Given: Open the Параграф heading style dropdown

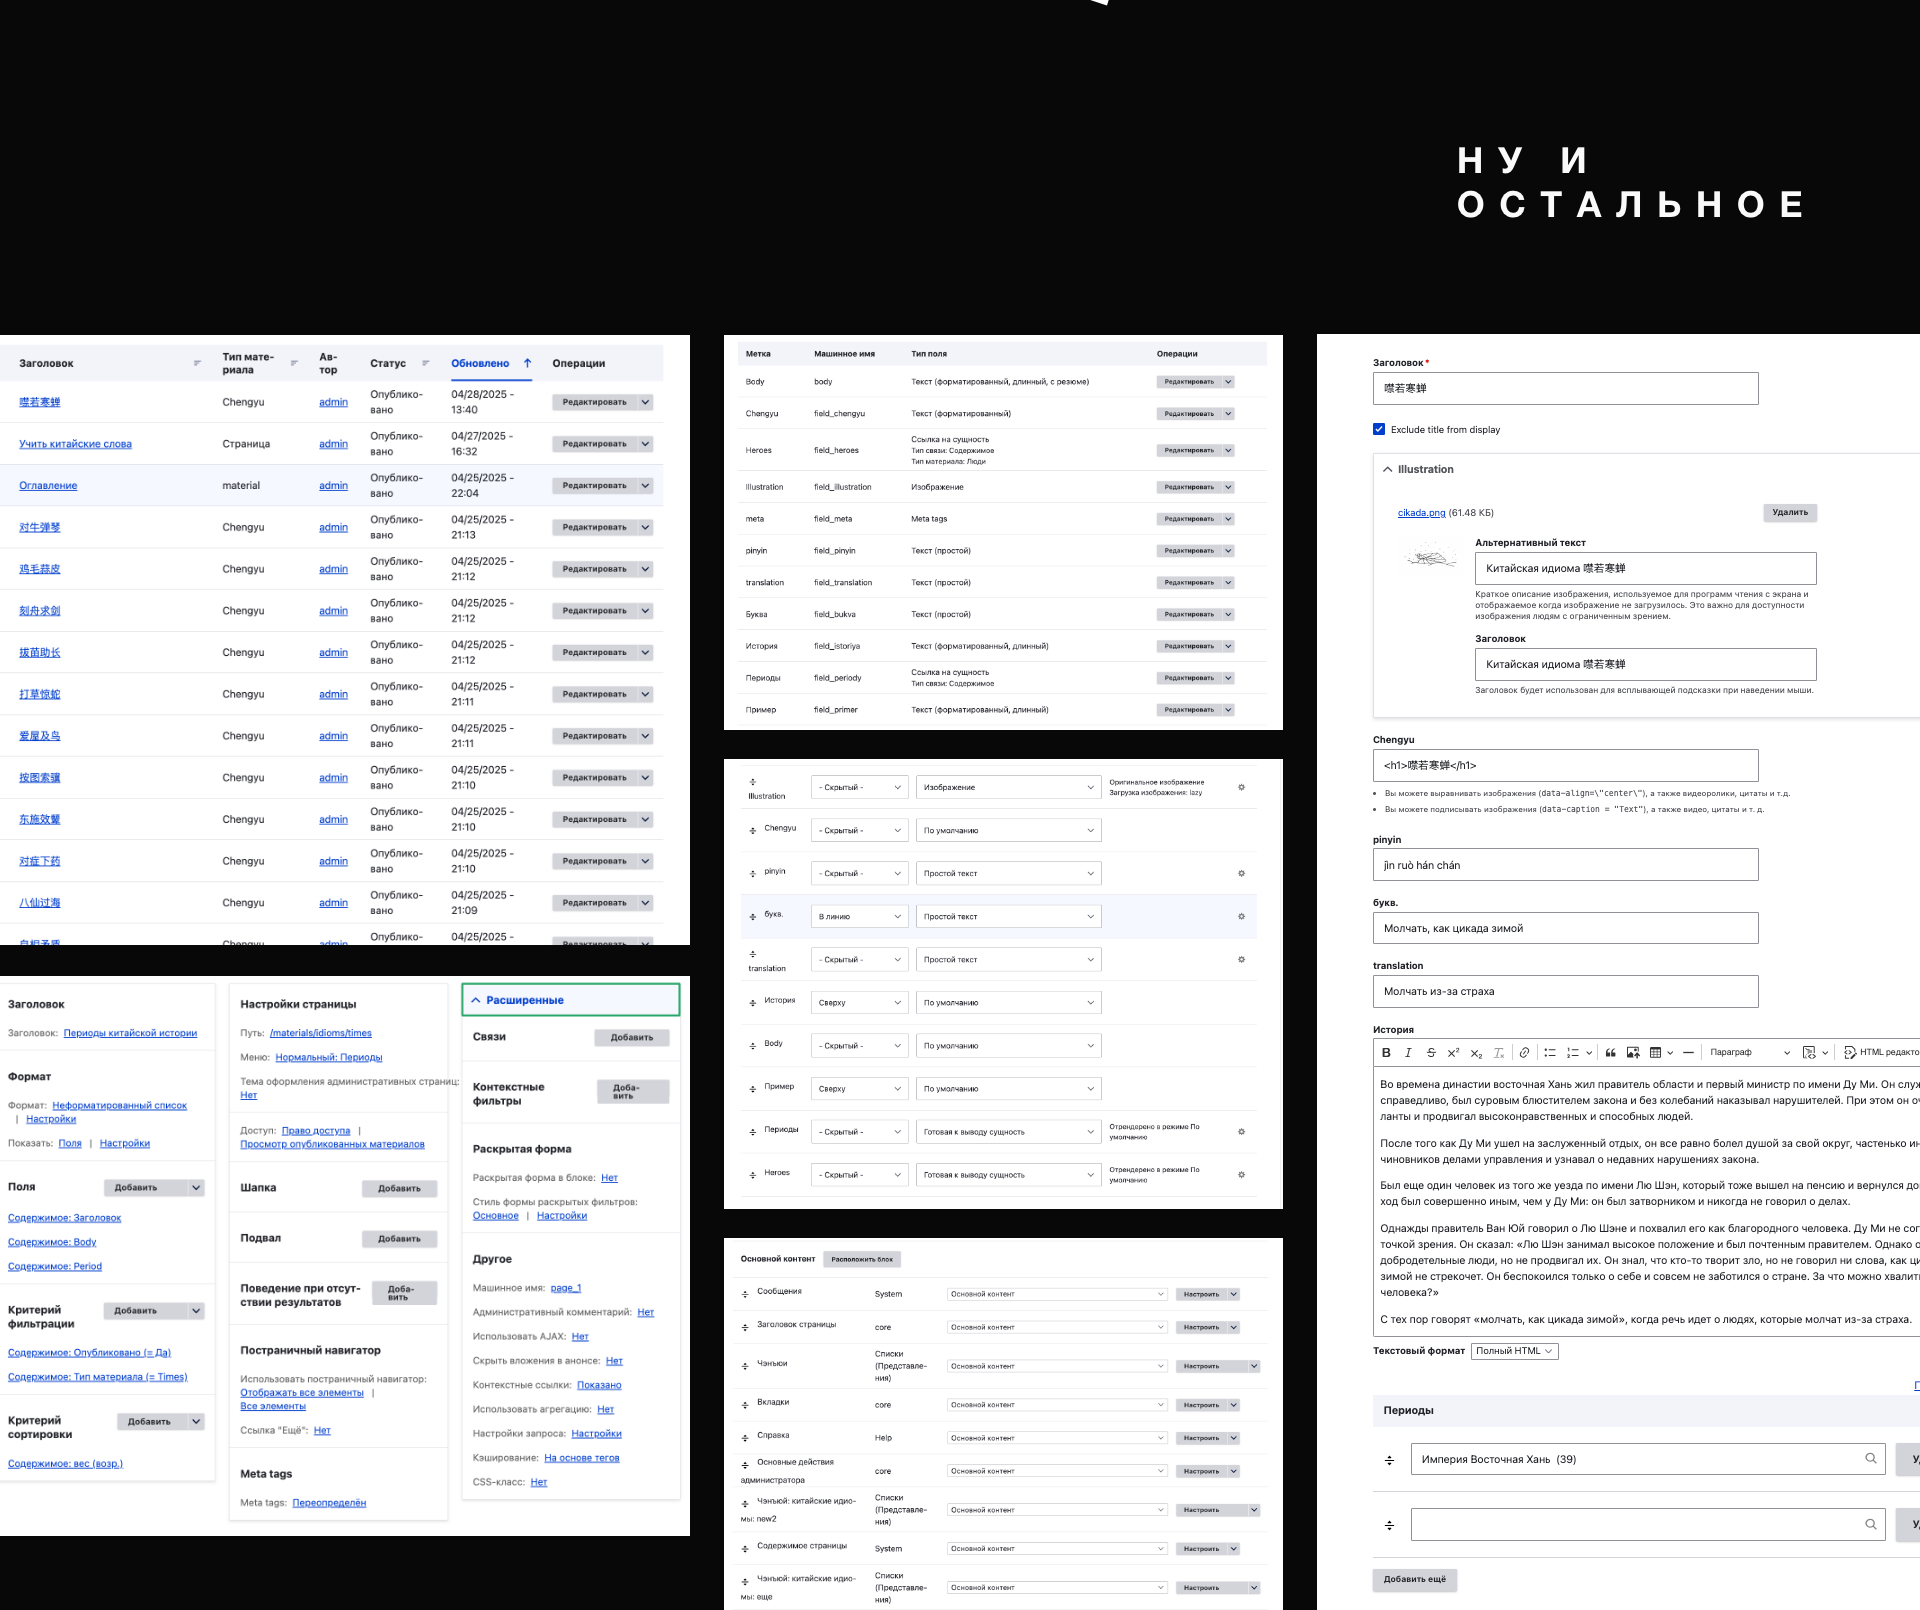Looking at the screenshot, I should point(1749,1052).
